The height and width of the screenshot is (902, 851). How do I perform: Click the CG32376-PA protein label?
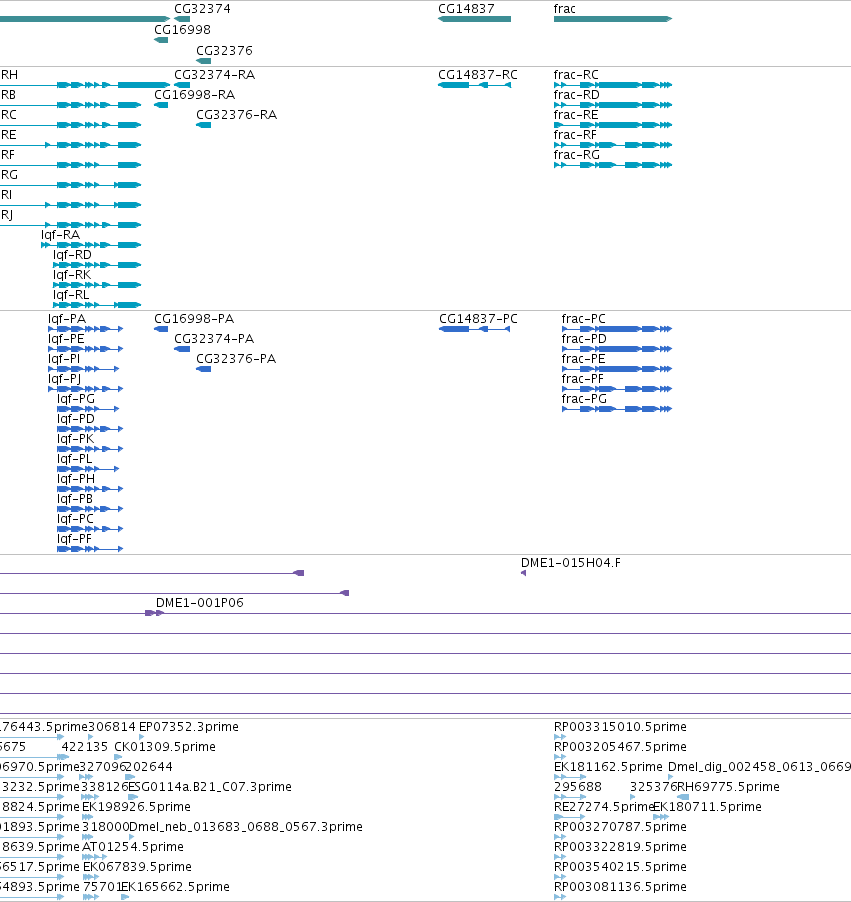pos(236,359)
